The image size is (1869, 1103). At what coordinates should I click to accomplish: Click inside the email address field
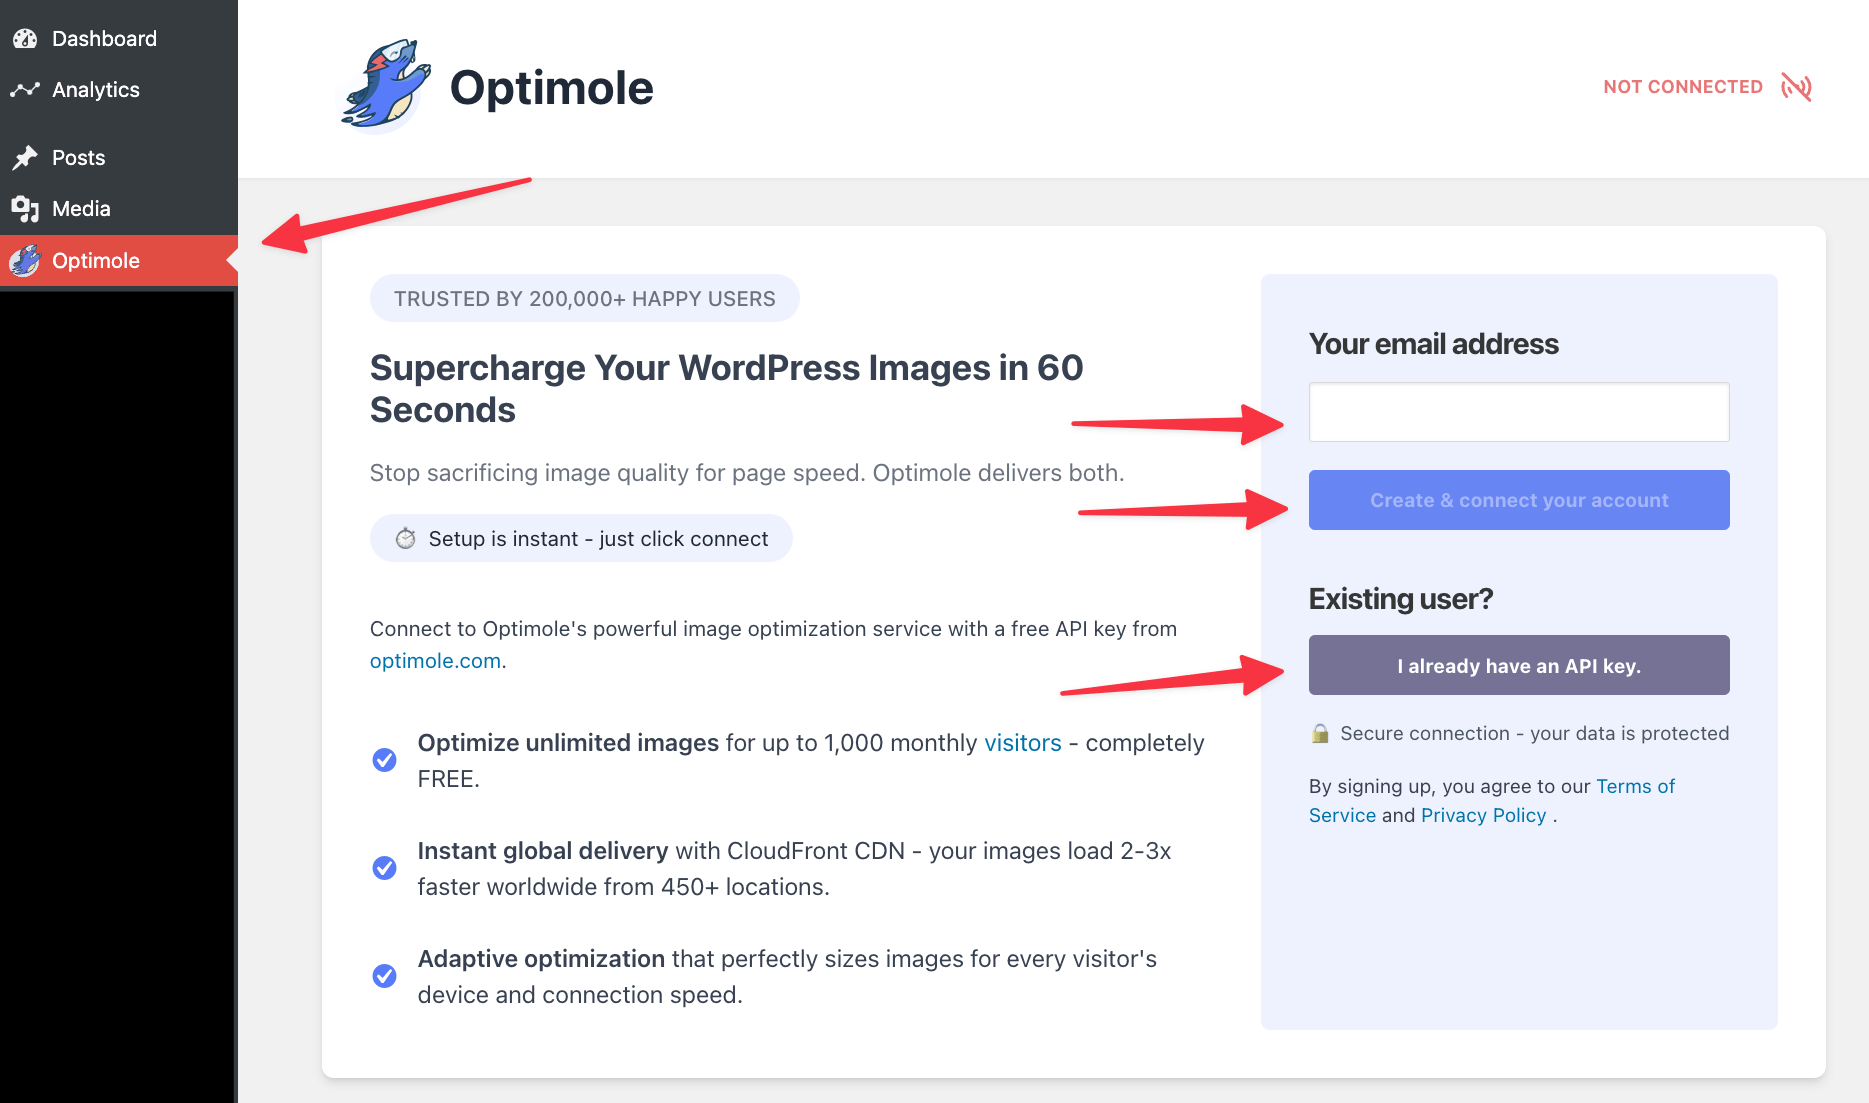click(x=1518, y=411)
